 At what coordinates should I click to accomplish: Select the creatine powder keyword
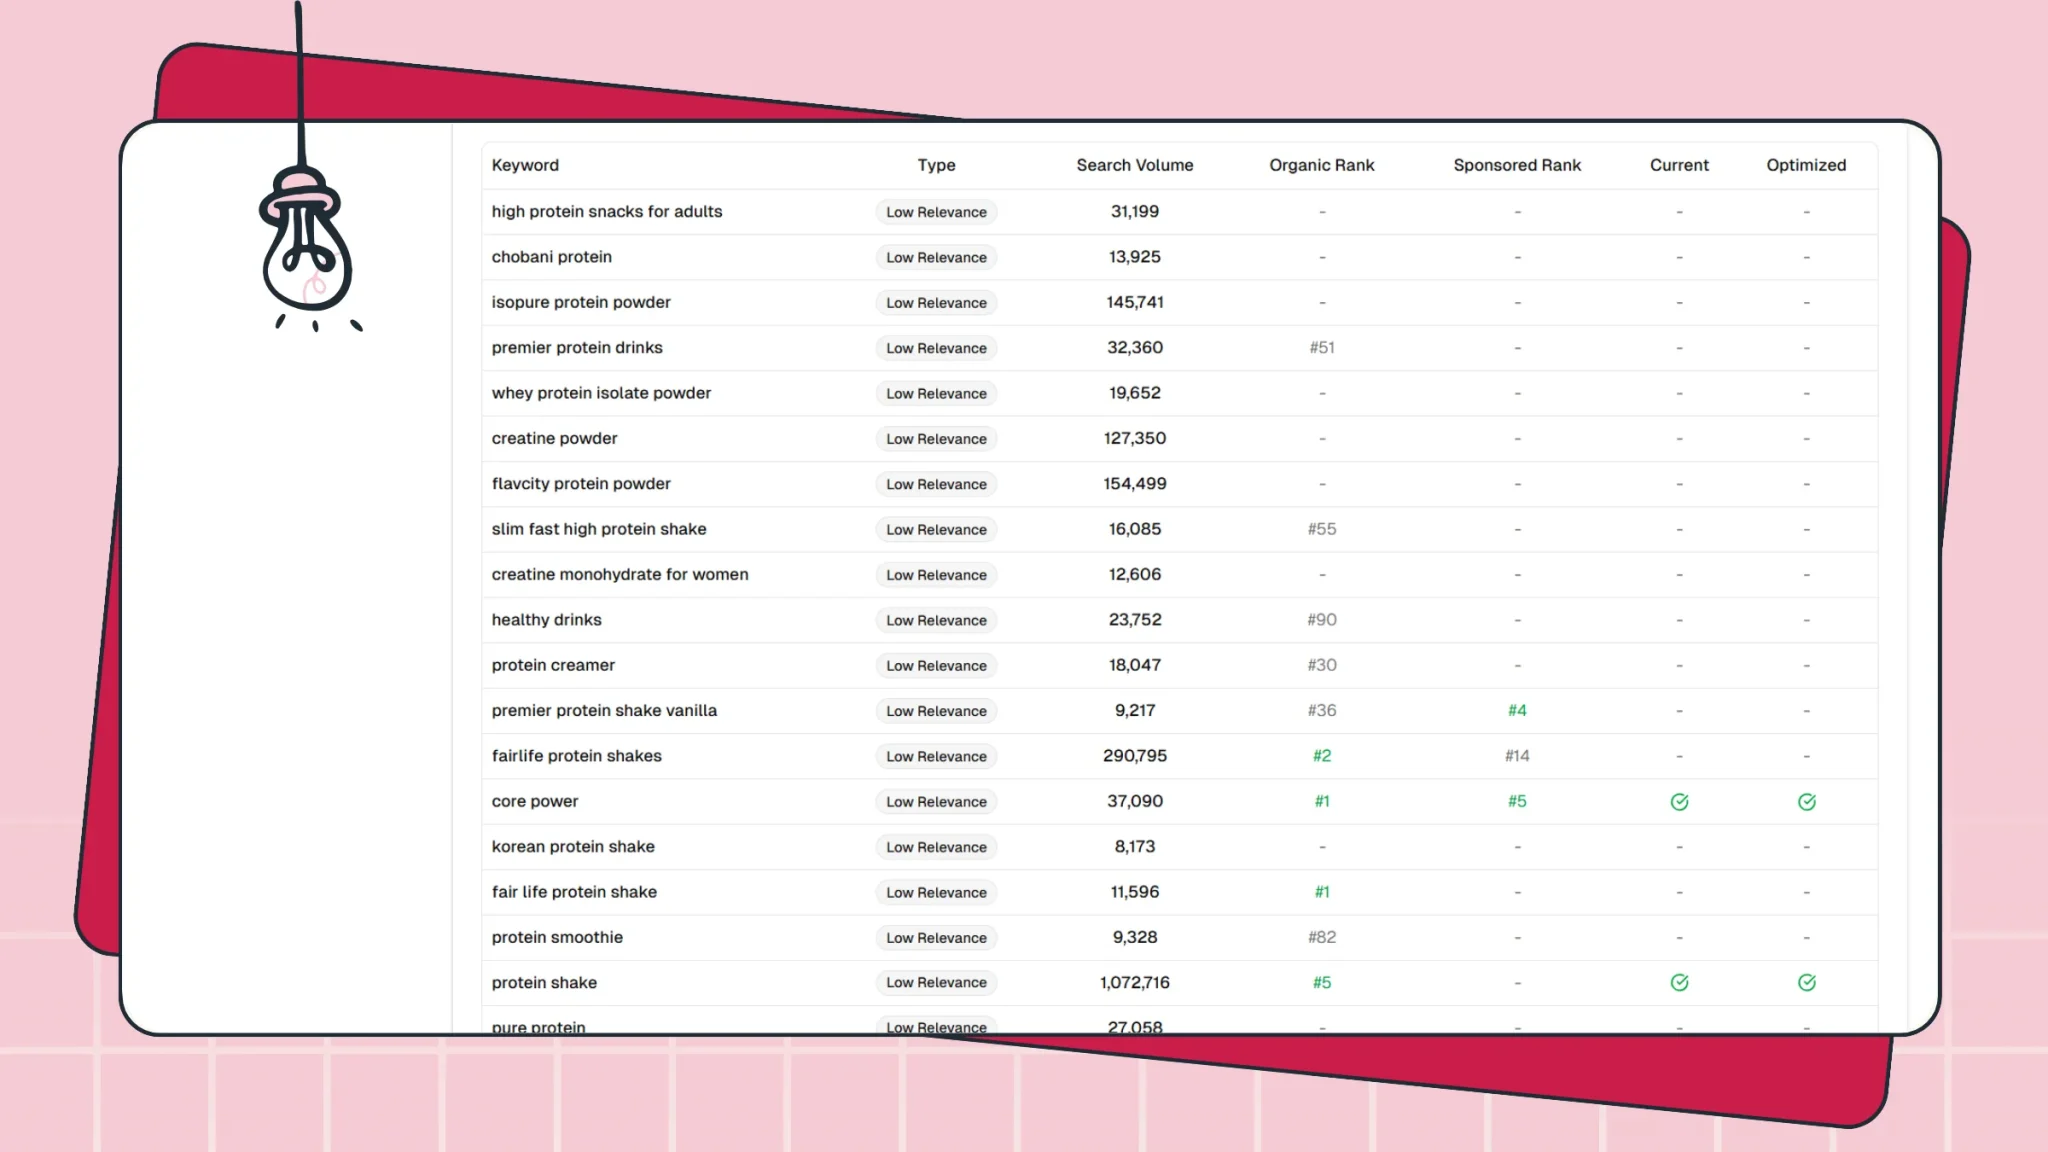[554, 438]
